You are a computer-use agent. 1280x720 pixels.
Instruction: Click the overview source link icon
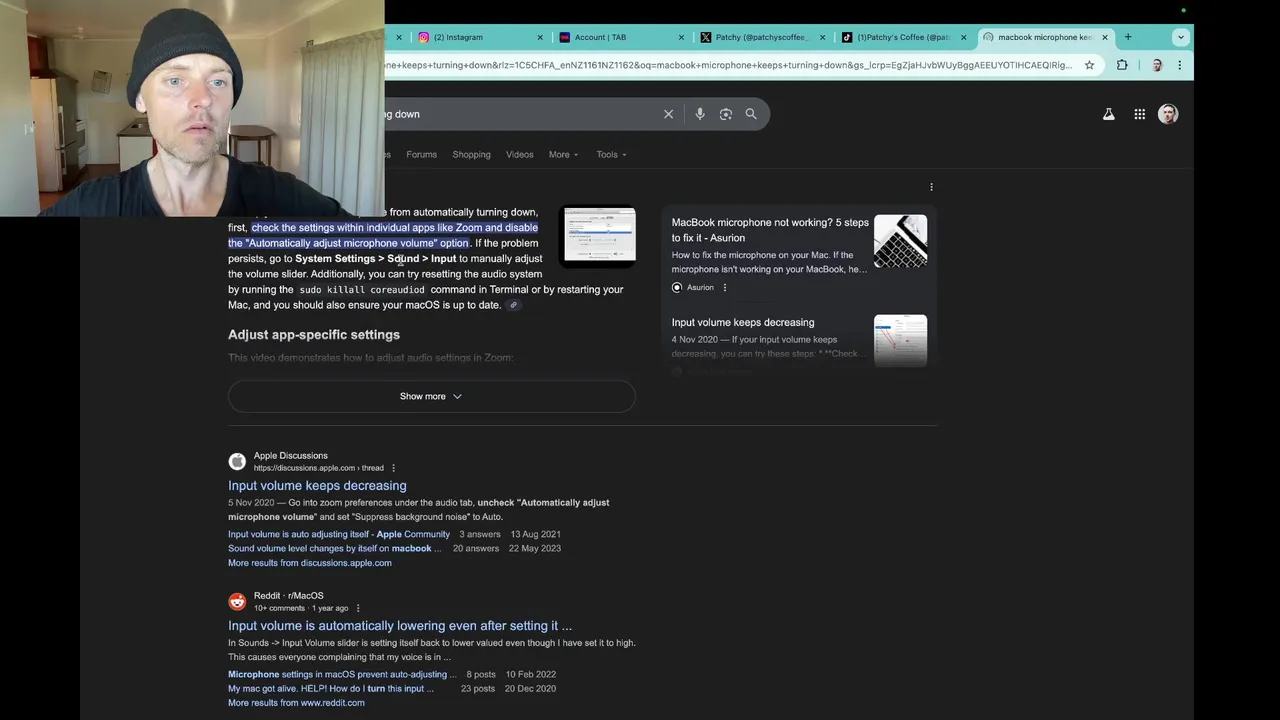point(513,305)
